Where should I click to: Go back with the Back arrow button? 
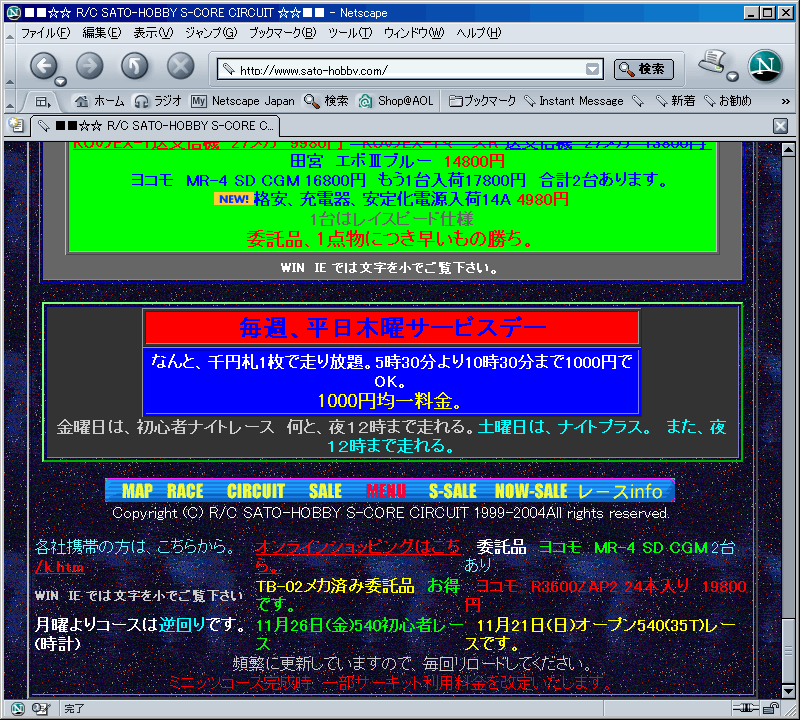coord(43,66)
